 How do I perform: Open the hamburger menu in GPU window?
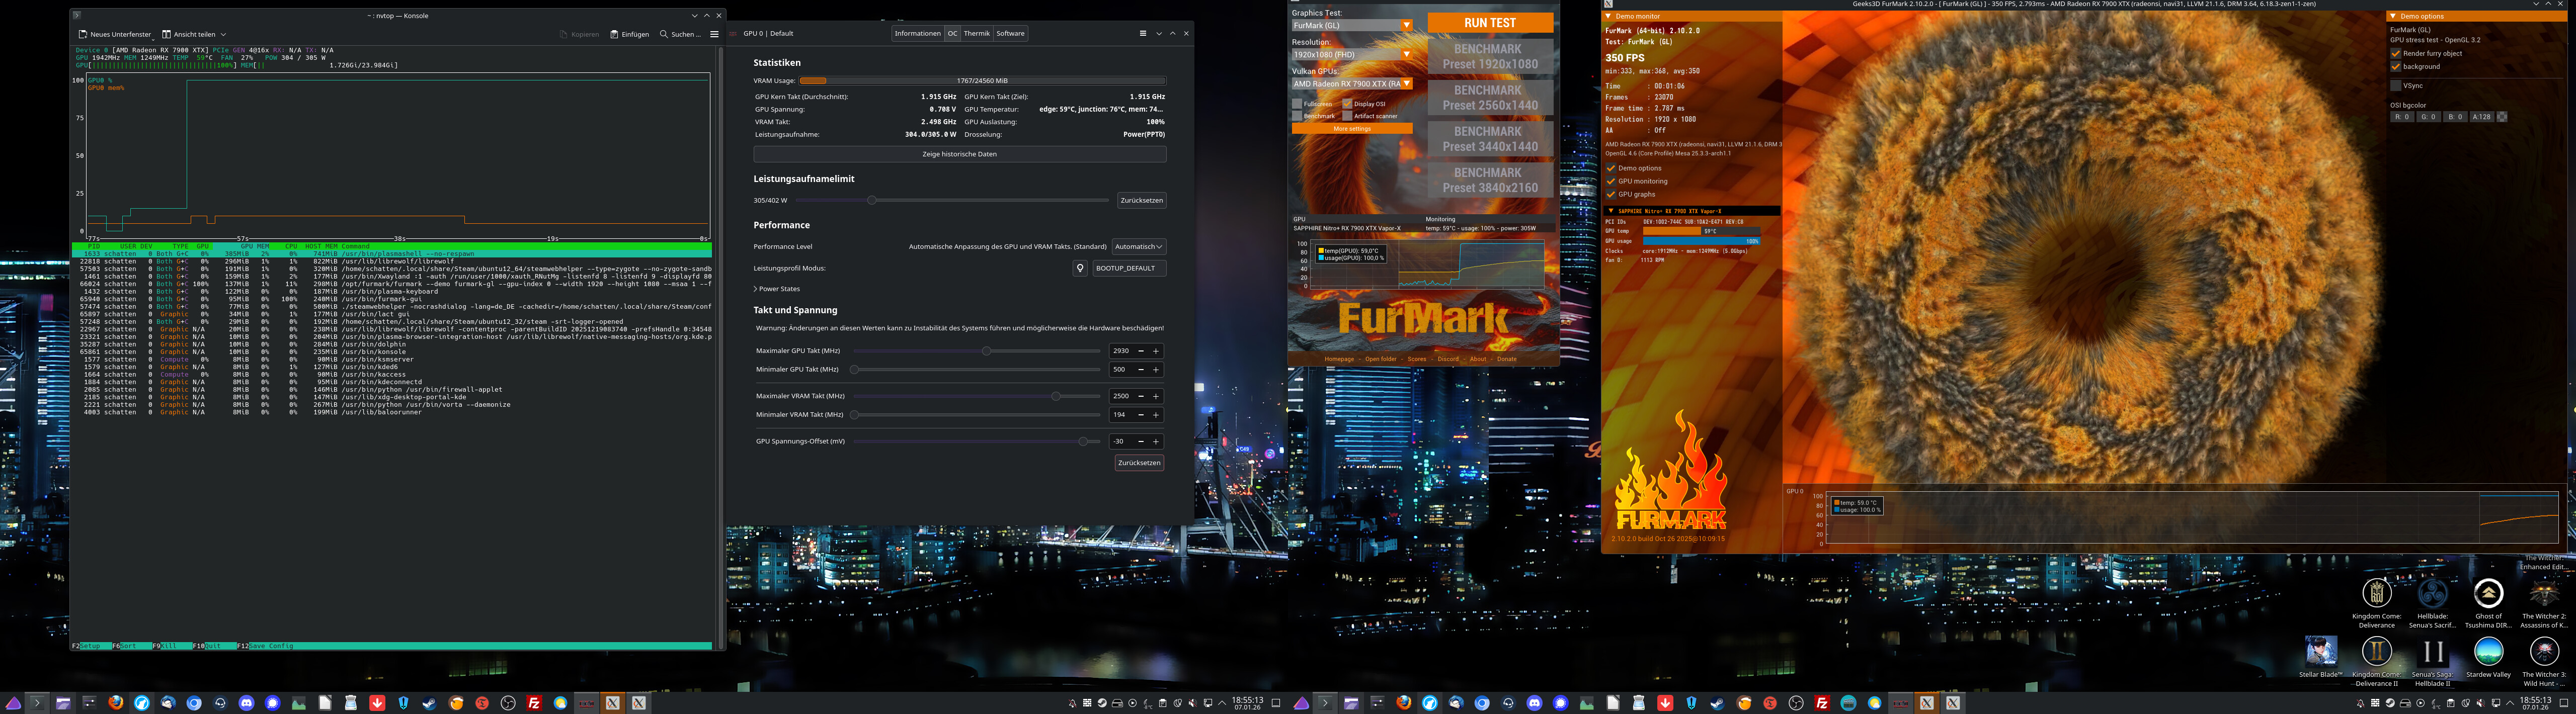click(1143, 33)
